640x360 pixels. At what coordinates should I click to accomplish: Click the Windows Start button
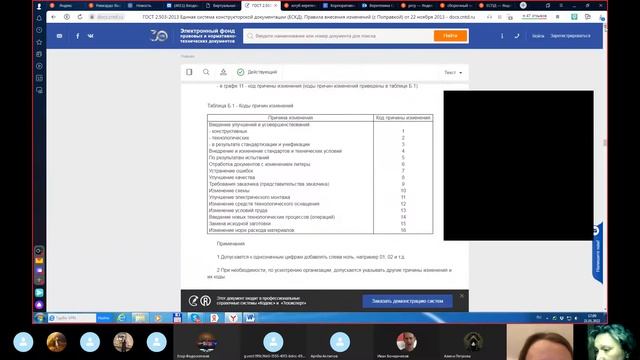40,318
